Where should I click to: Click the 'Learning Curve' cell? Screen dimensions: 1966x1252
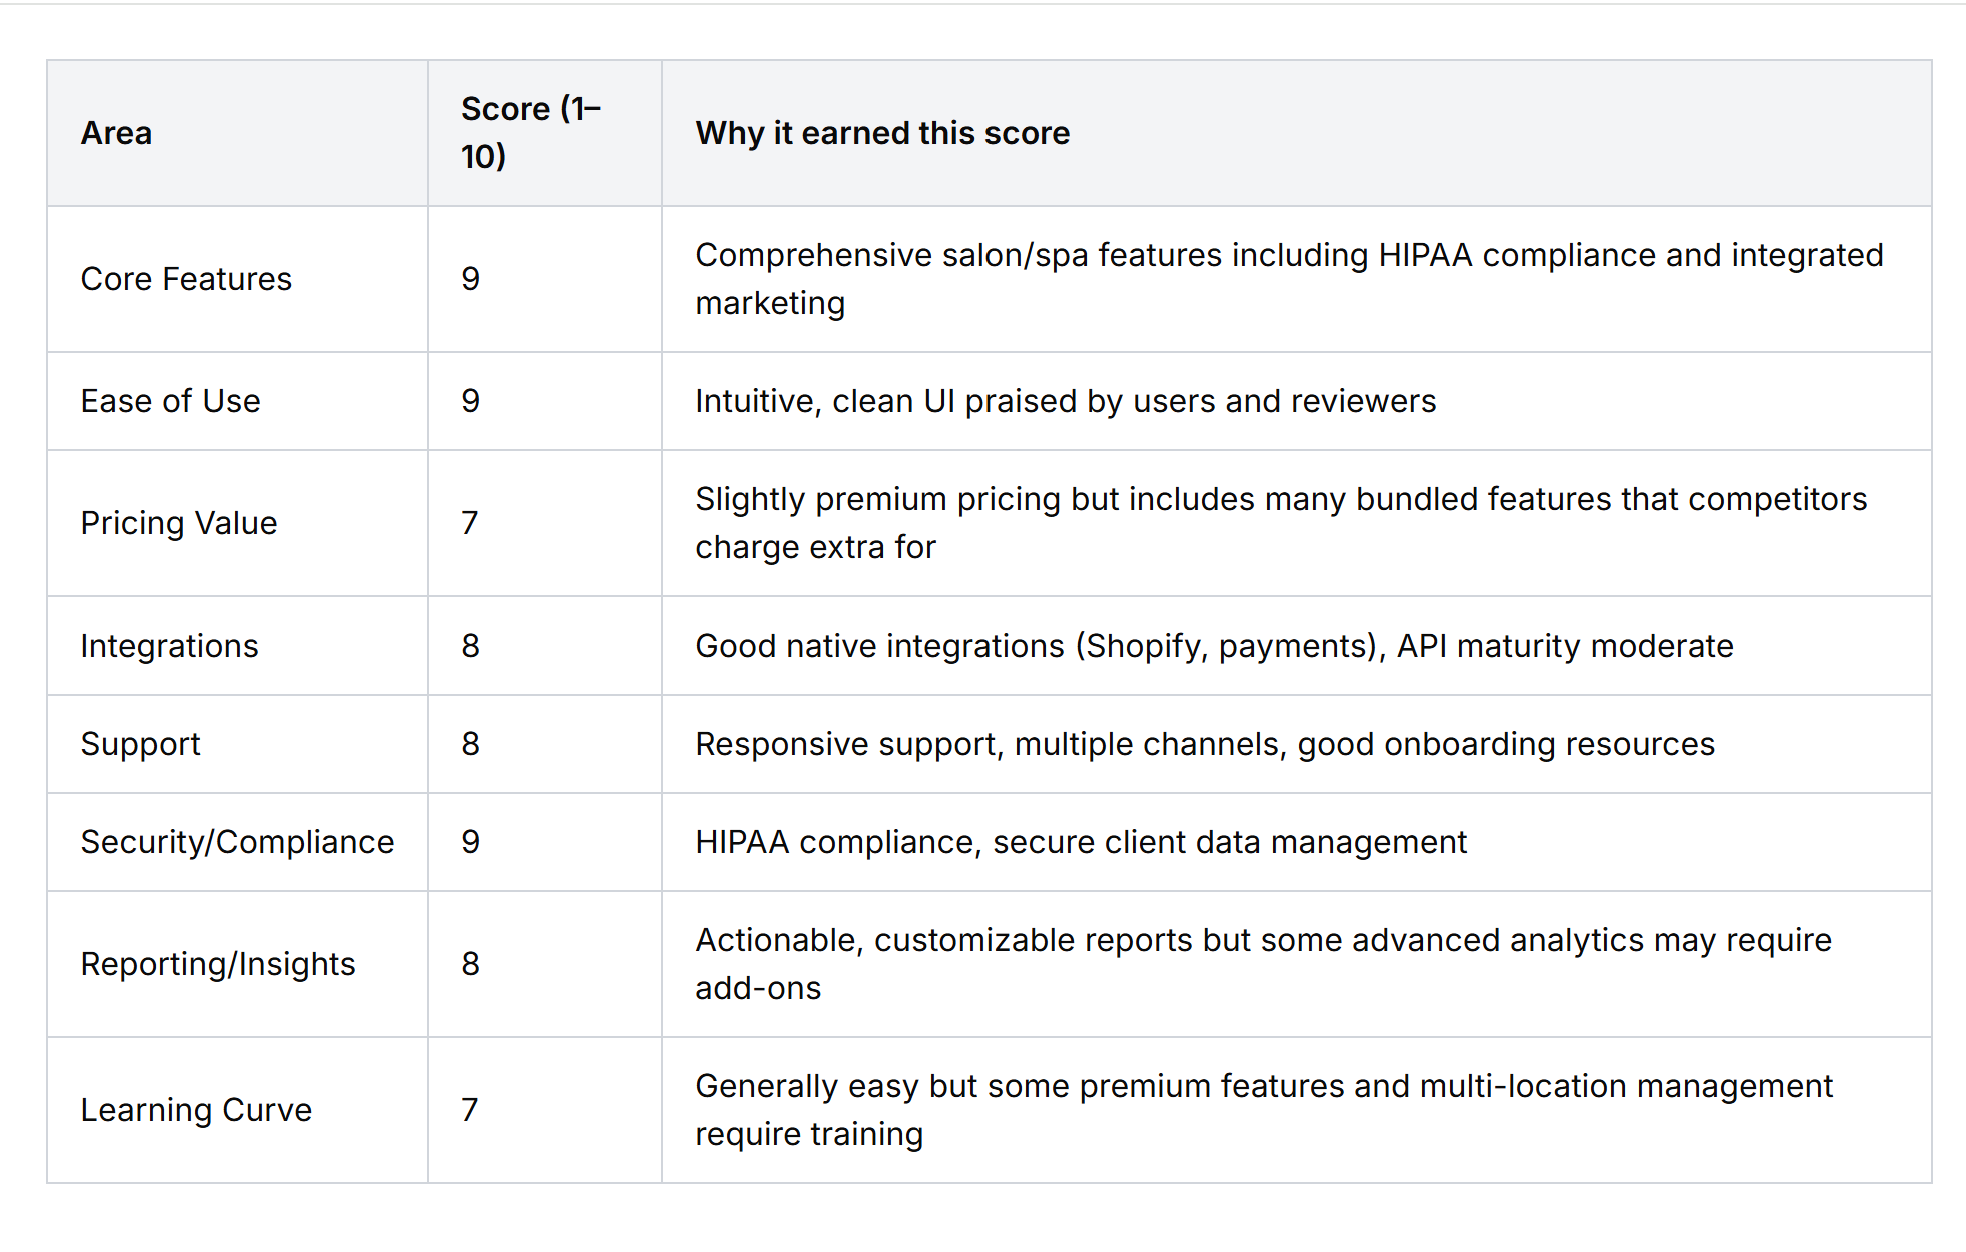tap(196, 1110)
